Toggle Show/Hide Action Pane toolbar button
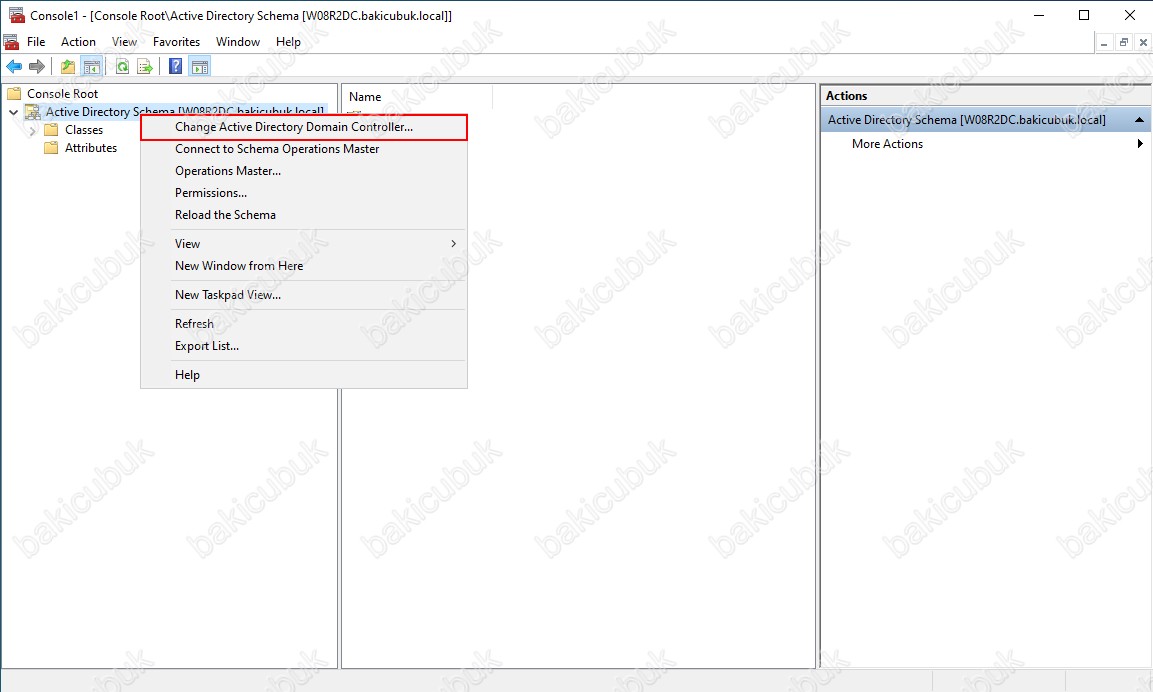1153x692 pixels. (200, 67)
